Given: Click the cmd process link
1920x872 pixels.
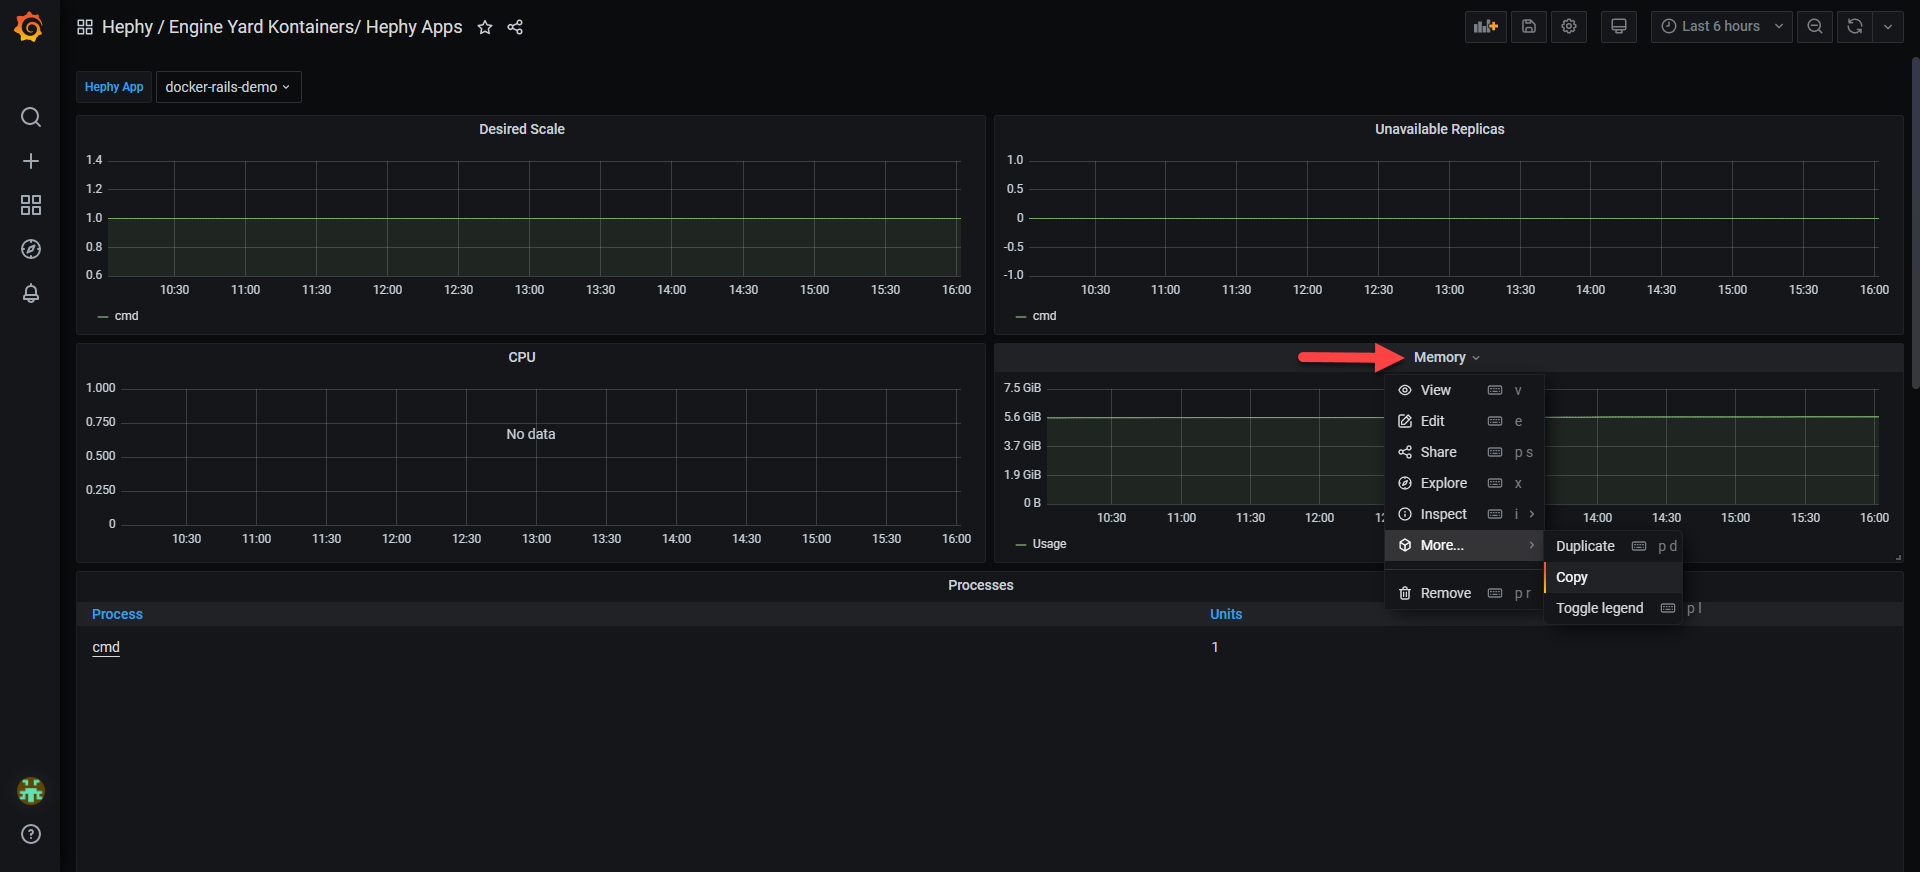Looking at the screenshot, I should tap(106, 647).
